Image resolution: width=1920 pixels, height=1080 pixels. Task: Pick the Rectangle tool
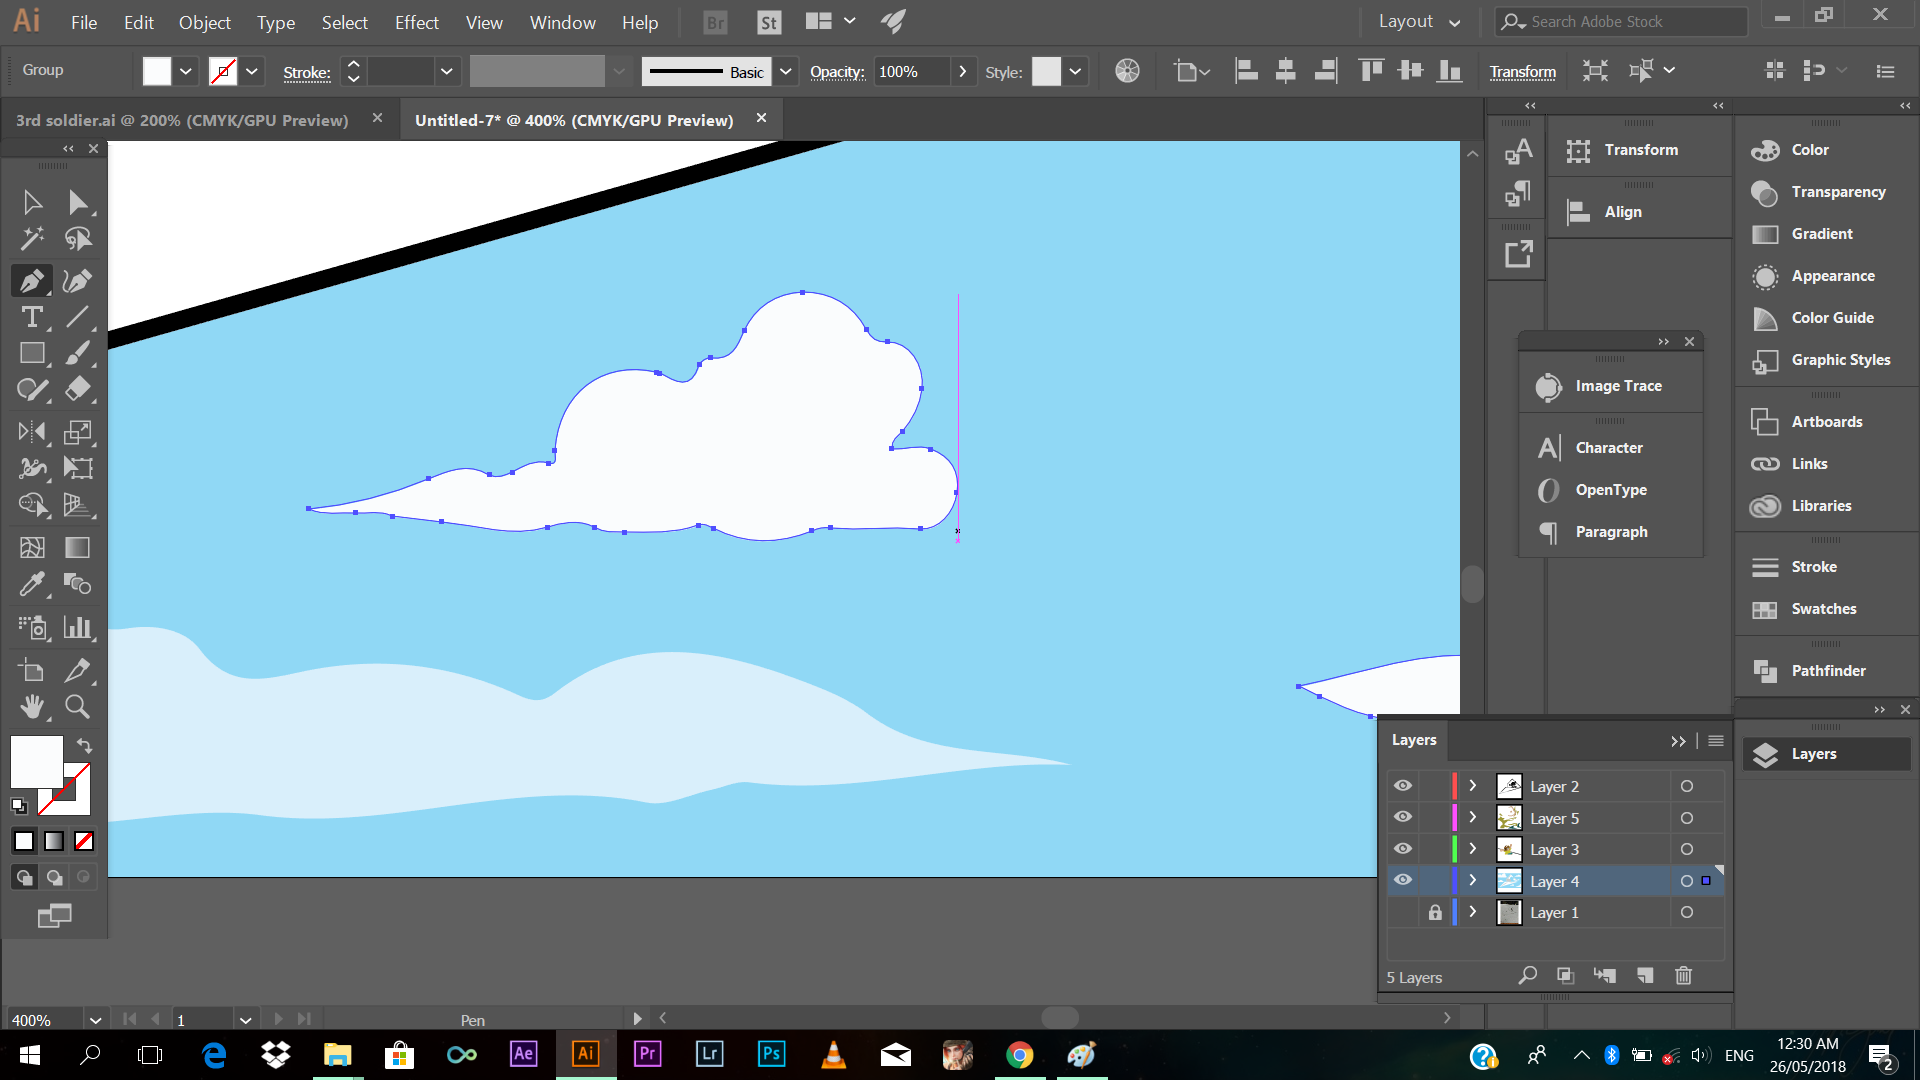coord(32,353)
